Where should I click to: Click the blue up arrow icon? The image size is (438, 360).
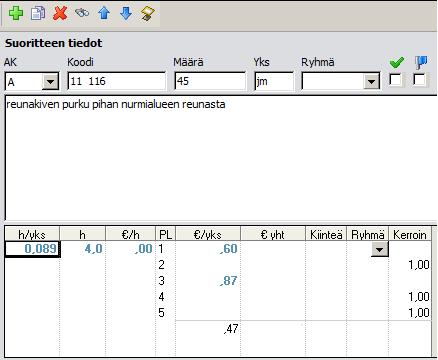(x=104, y=14)
